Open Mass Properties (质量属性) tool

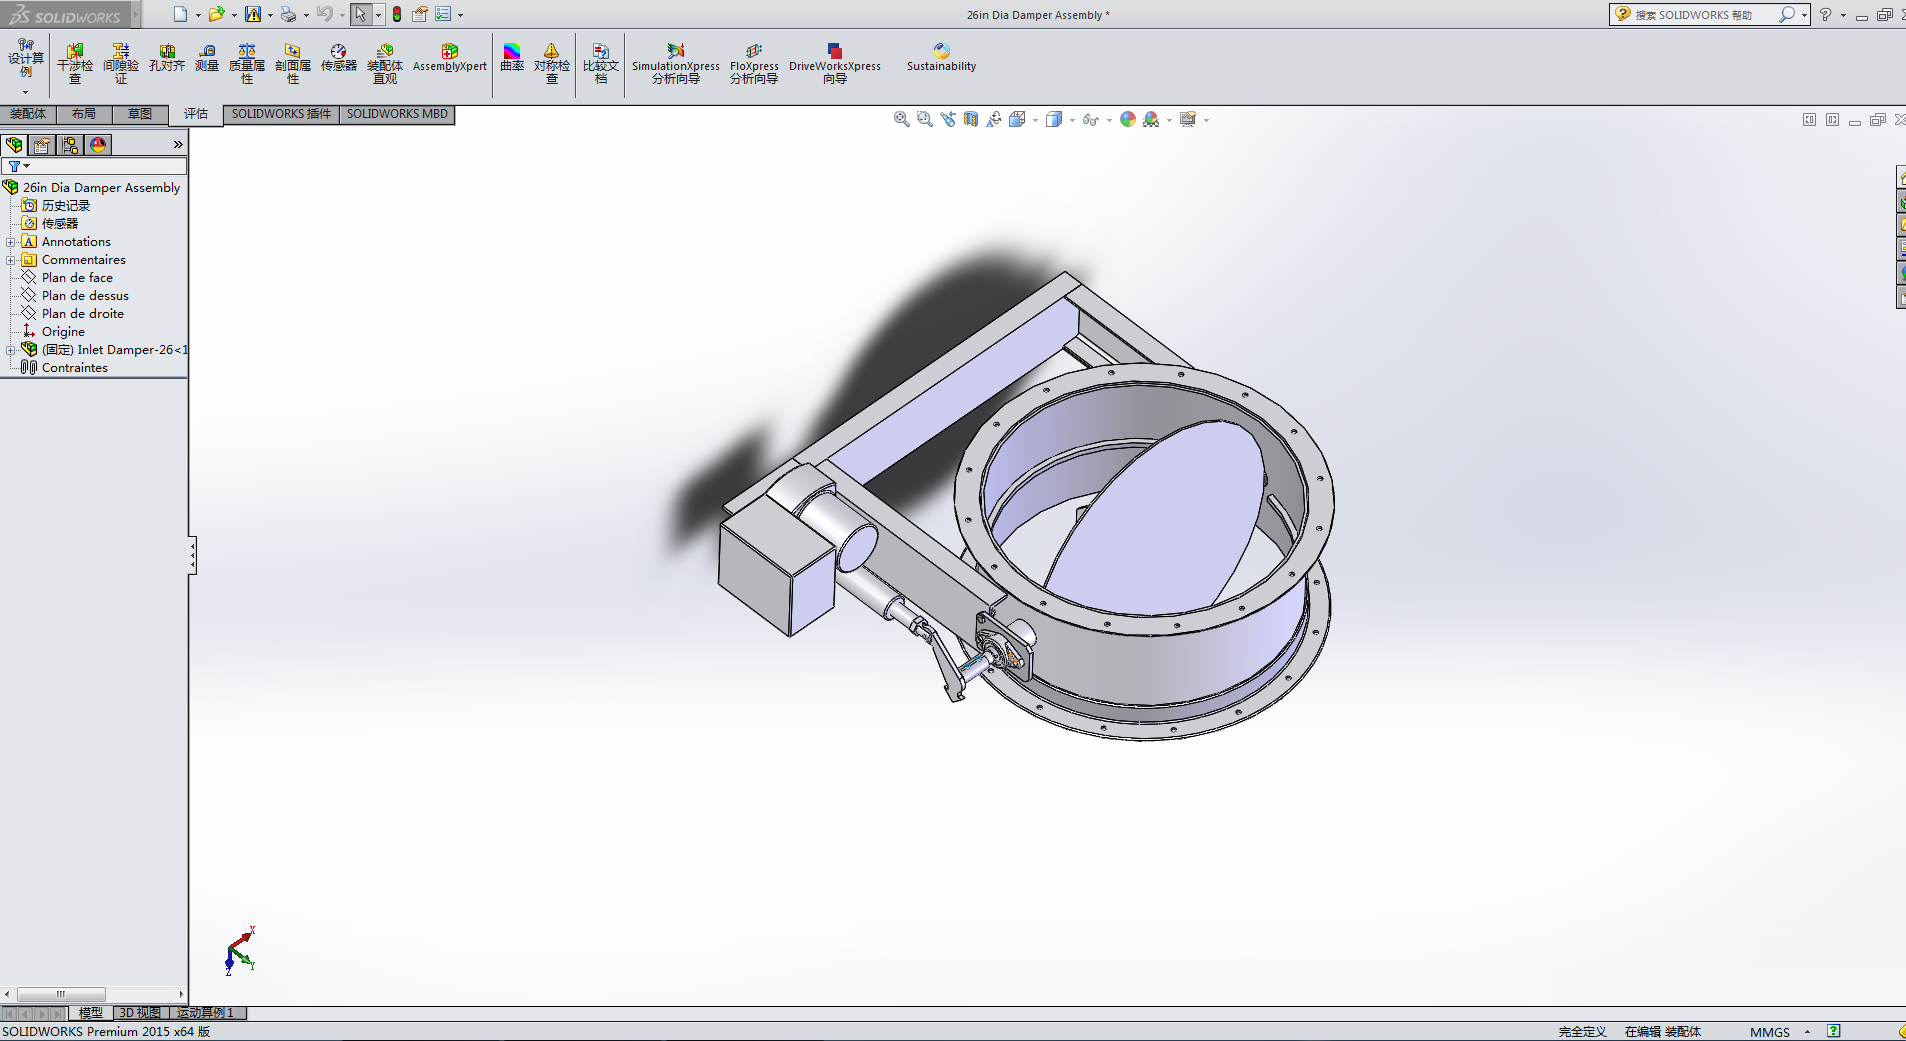(x=247, y=62)
